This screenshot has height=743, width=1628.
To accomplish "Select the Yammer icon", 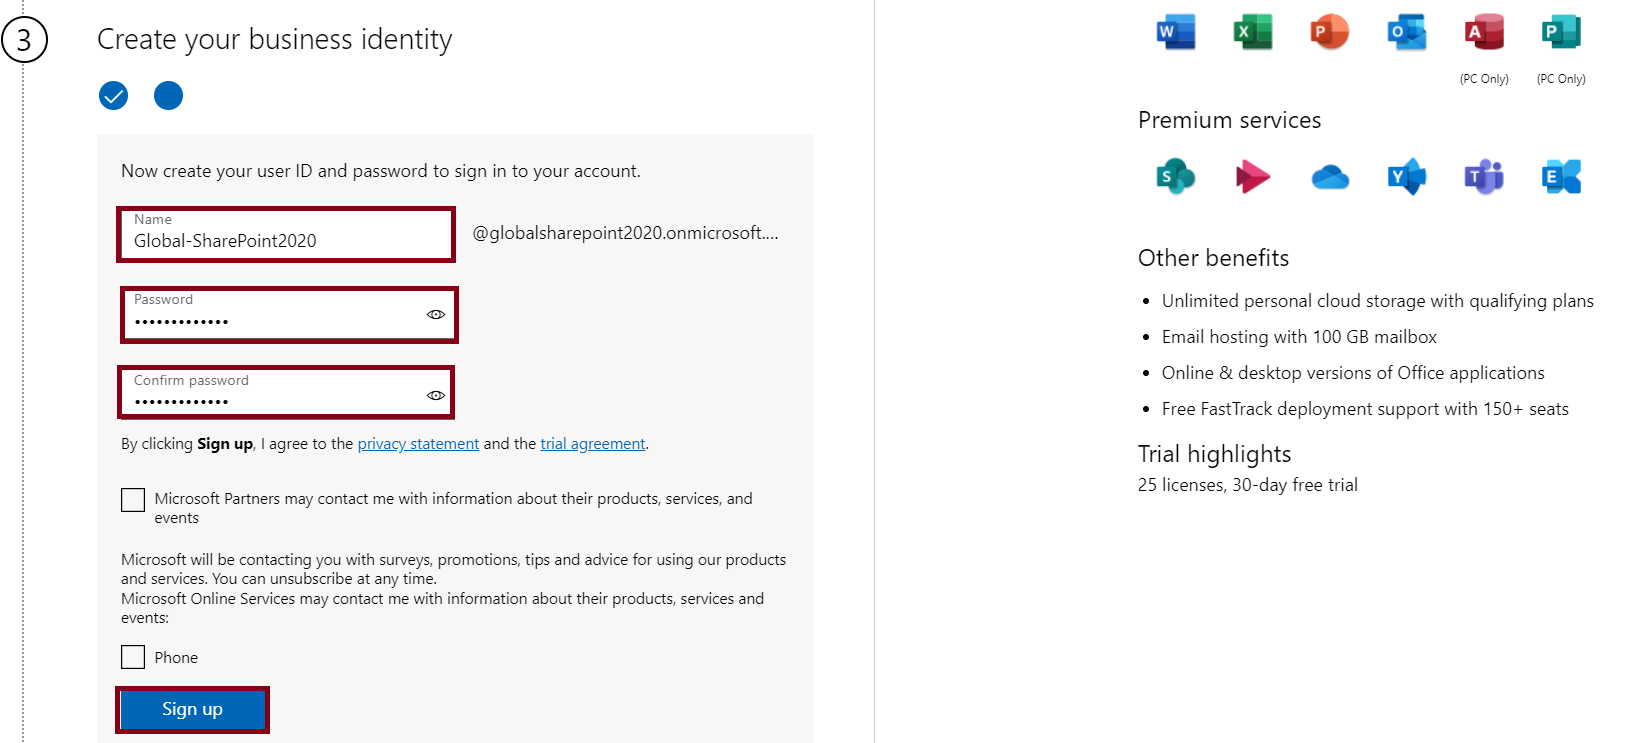I will pos(1406,176).
